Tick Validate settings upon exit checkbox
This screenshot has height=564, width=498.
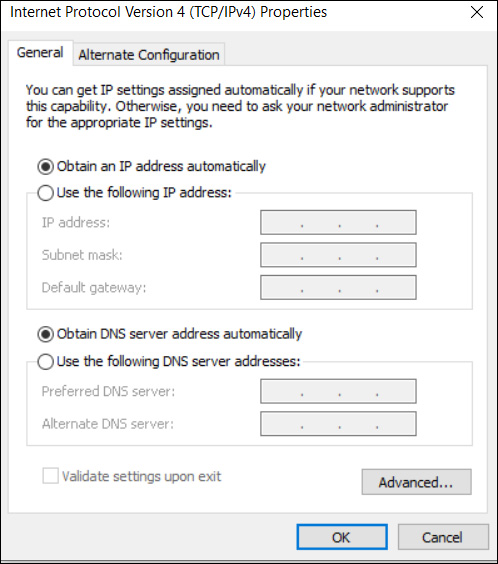tap(50, 476)
